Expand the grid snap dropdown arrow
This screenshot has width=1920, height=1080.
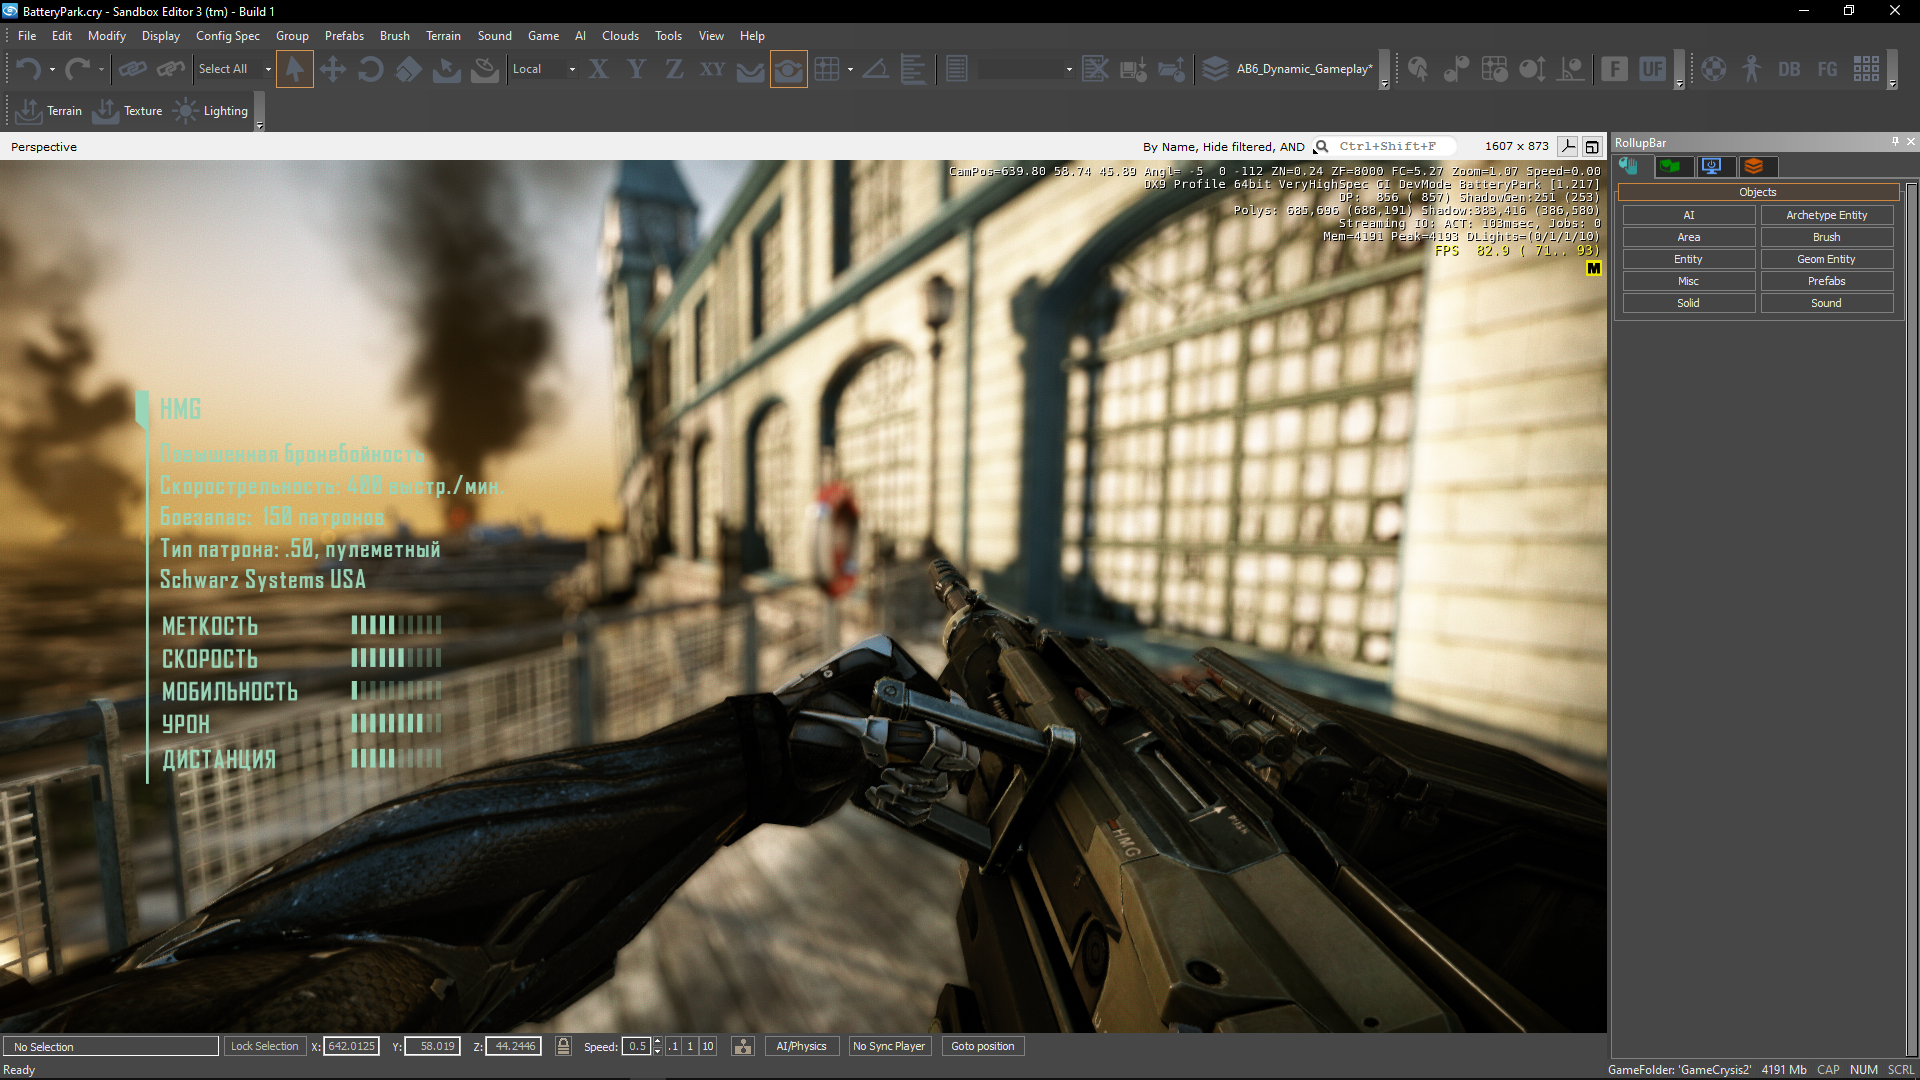[850, 69]
